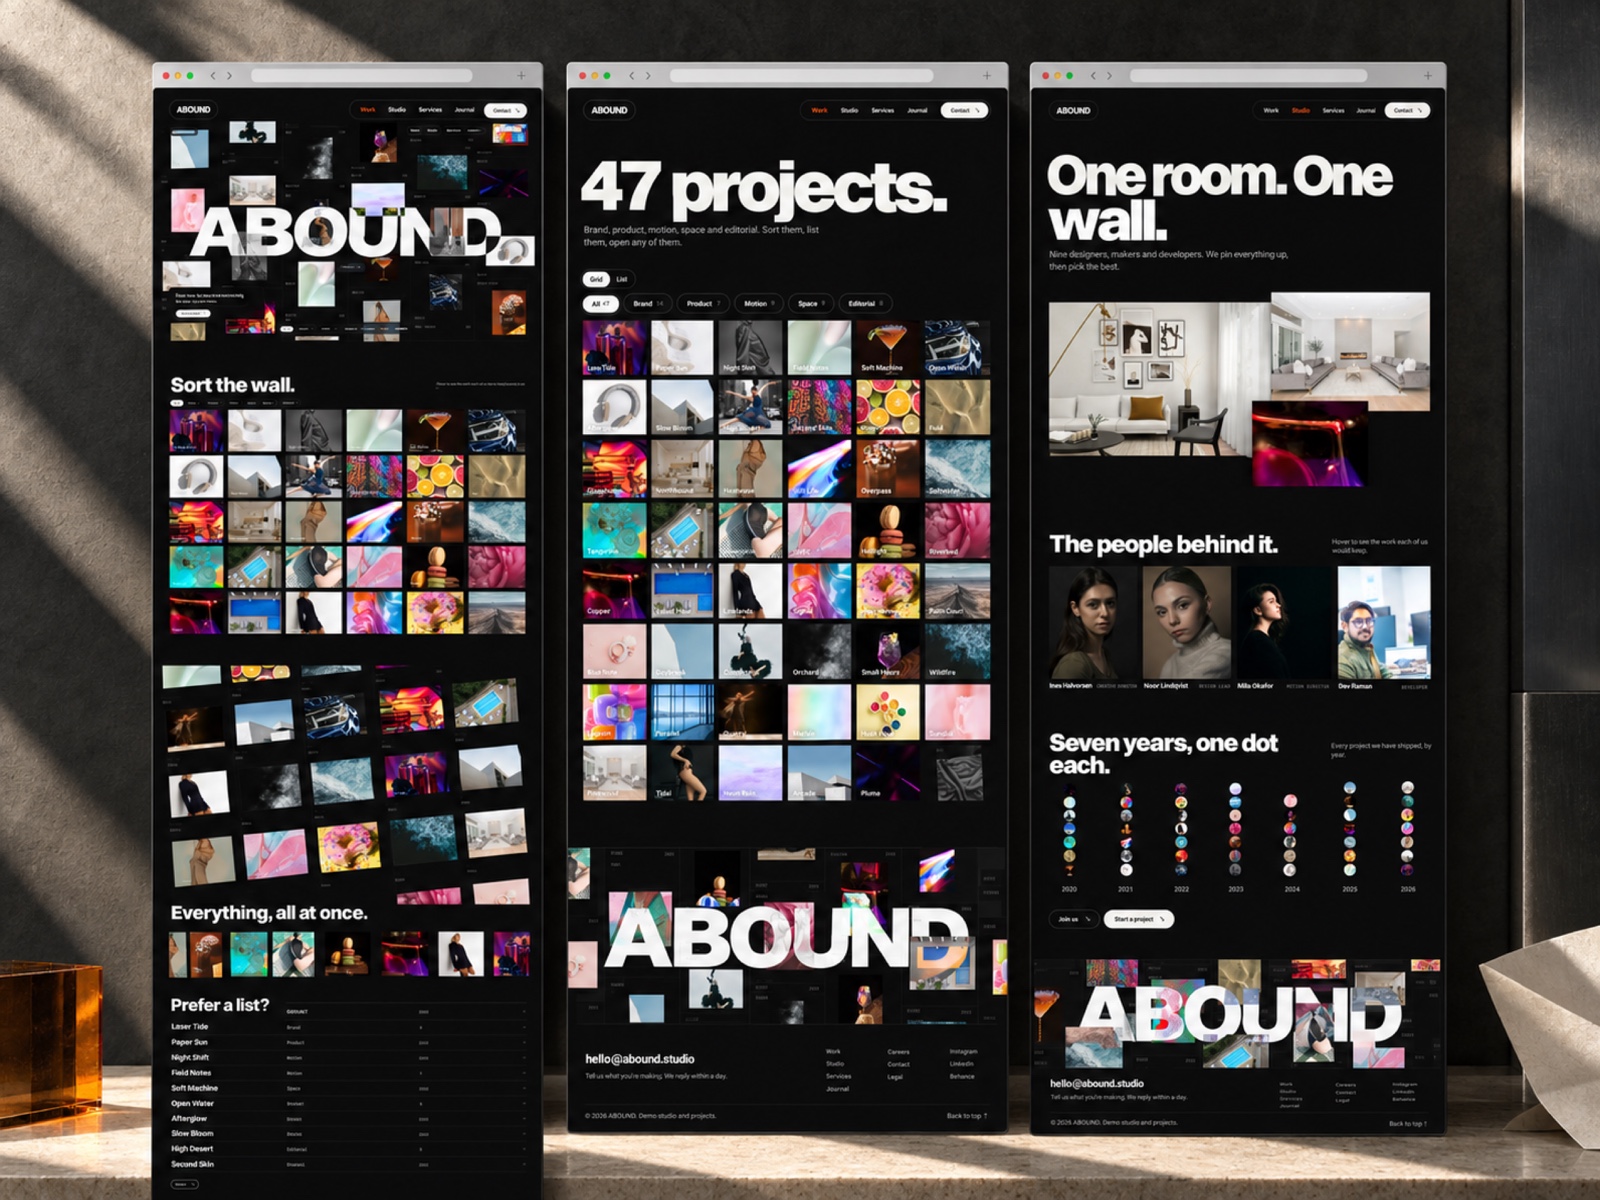The height and width of the screenshot is (1200, 1600).
Task: Click Contact button in the right window
Action: [x=1408, y=110]
